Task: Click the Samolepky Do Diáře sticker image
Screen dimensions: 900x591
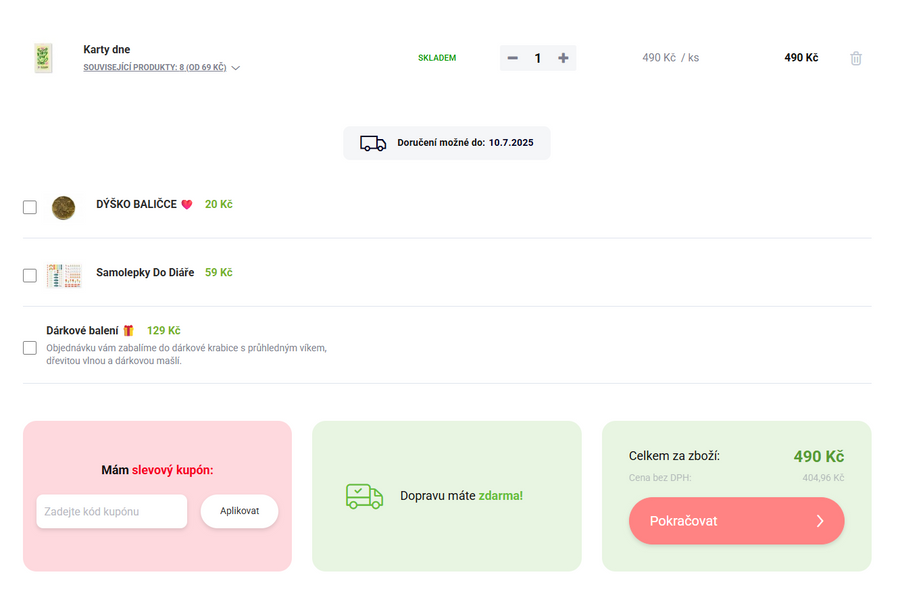Action: tap(63, 275)
